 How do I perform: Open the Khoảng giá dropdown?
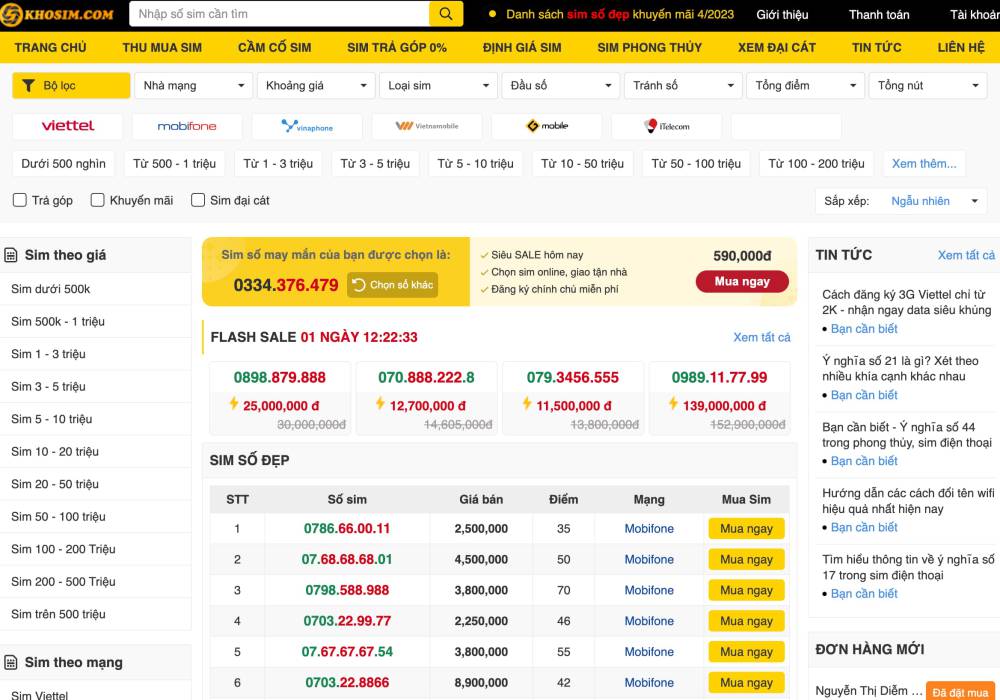[316, 85]
